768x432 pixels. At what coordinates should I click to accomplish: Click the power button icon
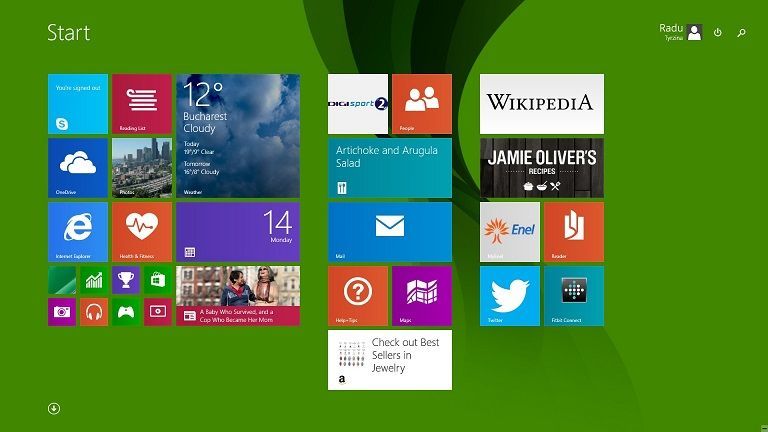(x=718, y=32)
